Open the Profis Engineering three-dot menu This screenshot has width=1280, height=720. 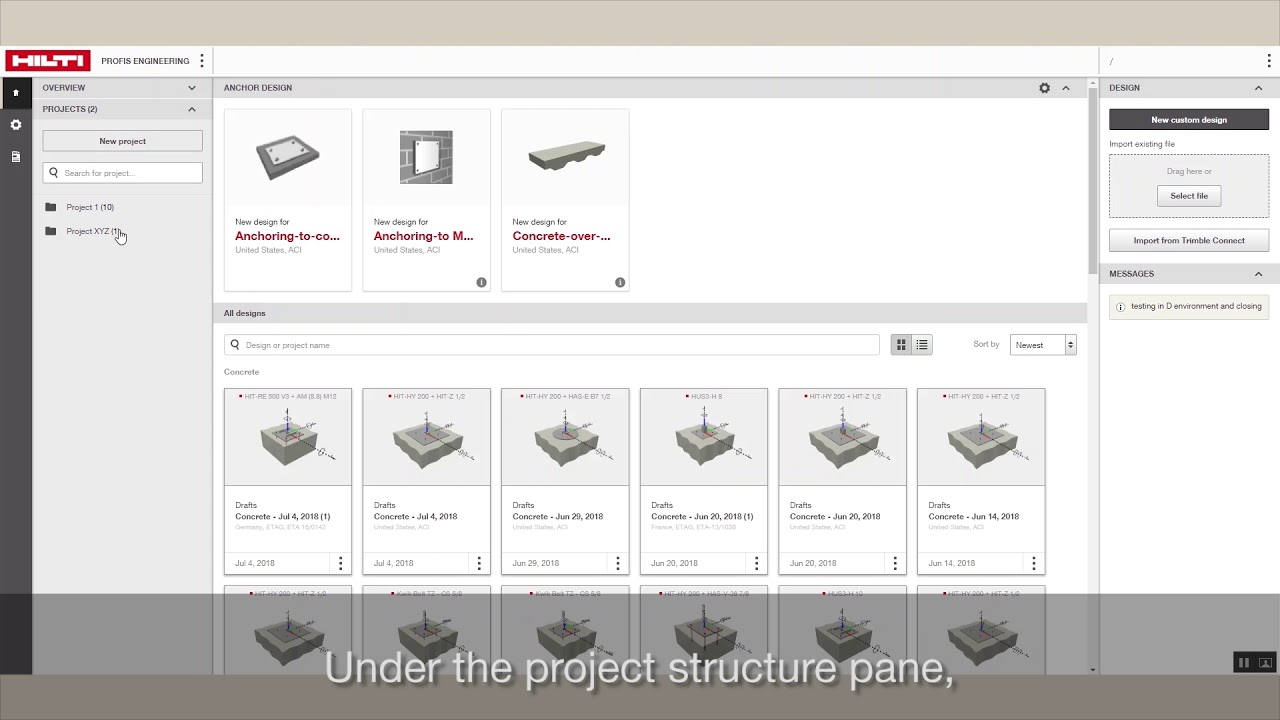click(x=202, y=61)
